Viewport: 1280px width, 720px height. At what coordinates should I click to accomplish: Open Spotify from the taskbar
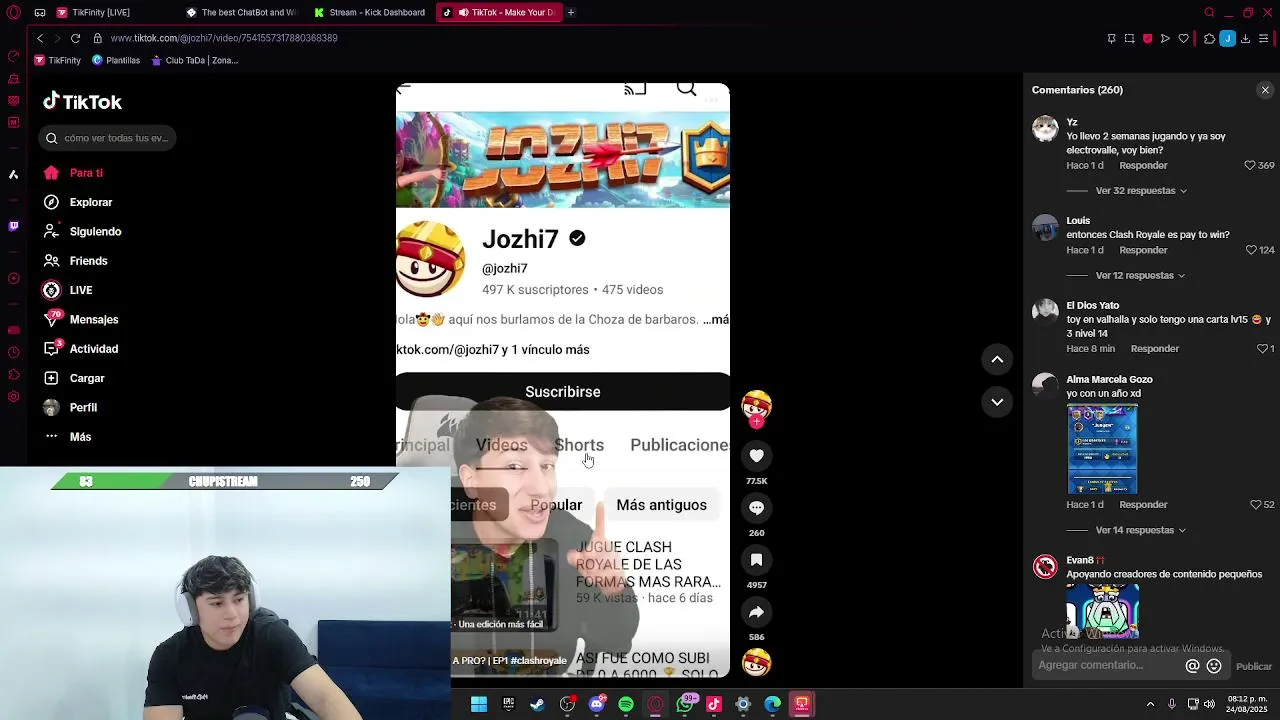coord(626,704)
